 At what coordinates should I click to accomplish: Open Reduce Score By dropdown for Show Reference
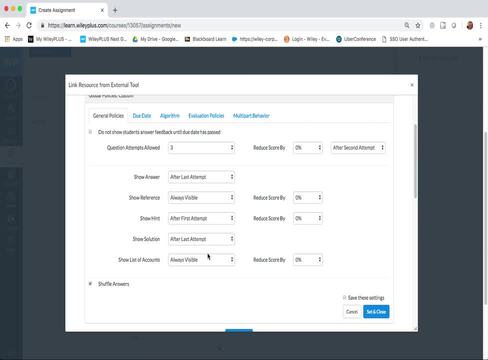pyautogui.click(x=308, y=198)
